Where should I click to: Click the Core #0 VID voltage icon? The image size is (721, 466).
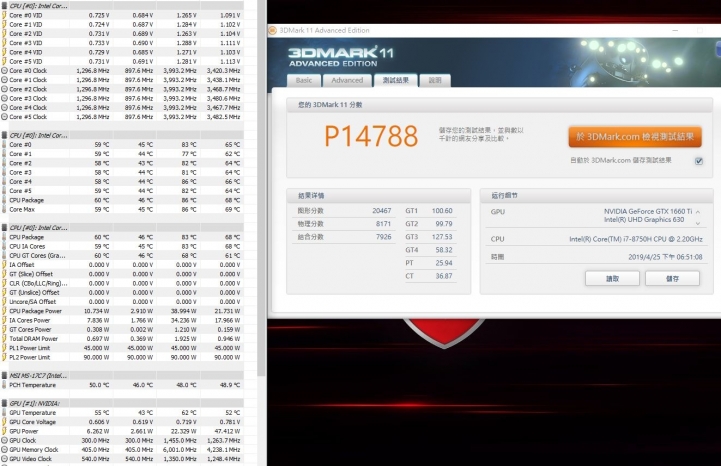tap(4, 15)
